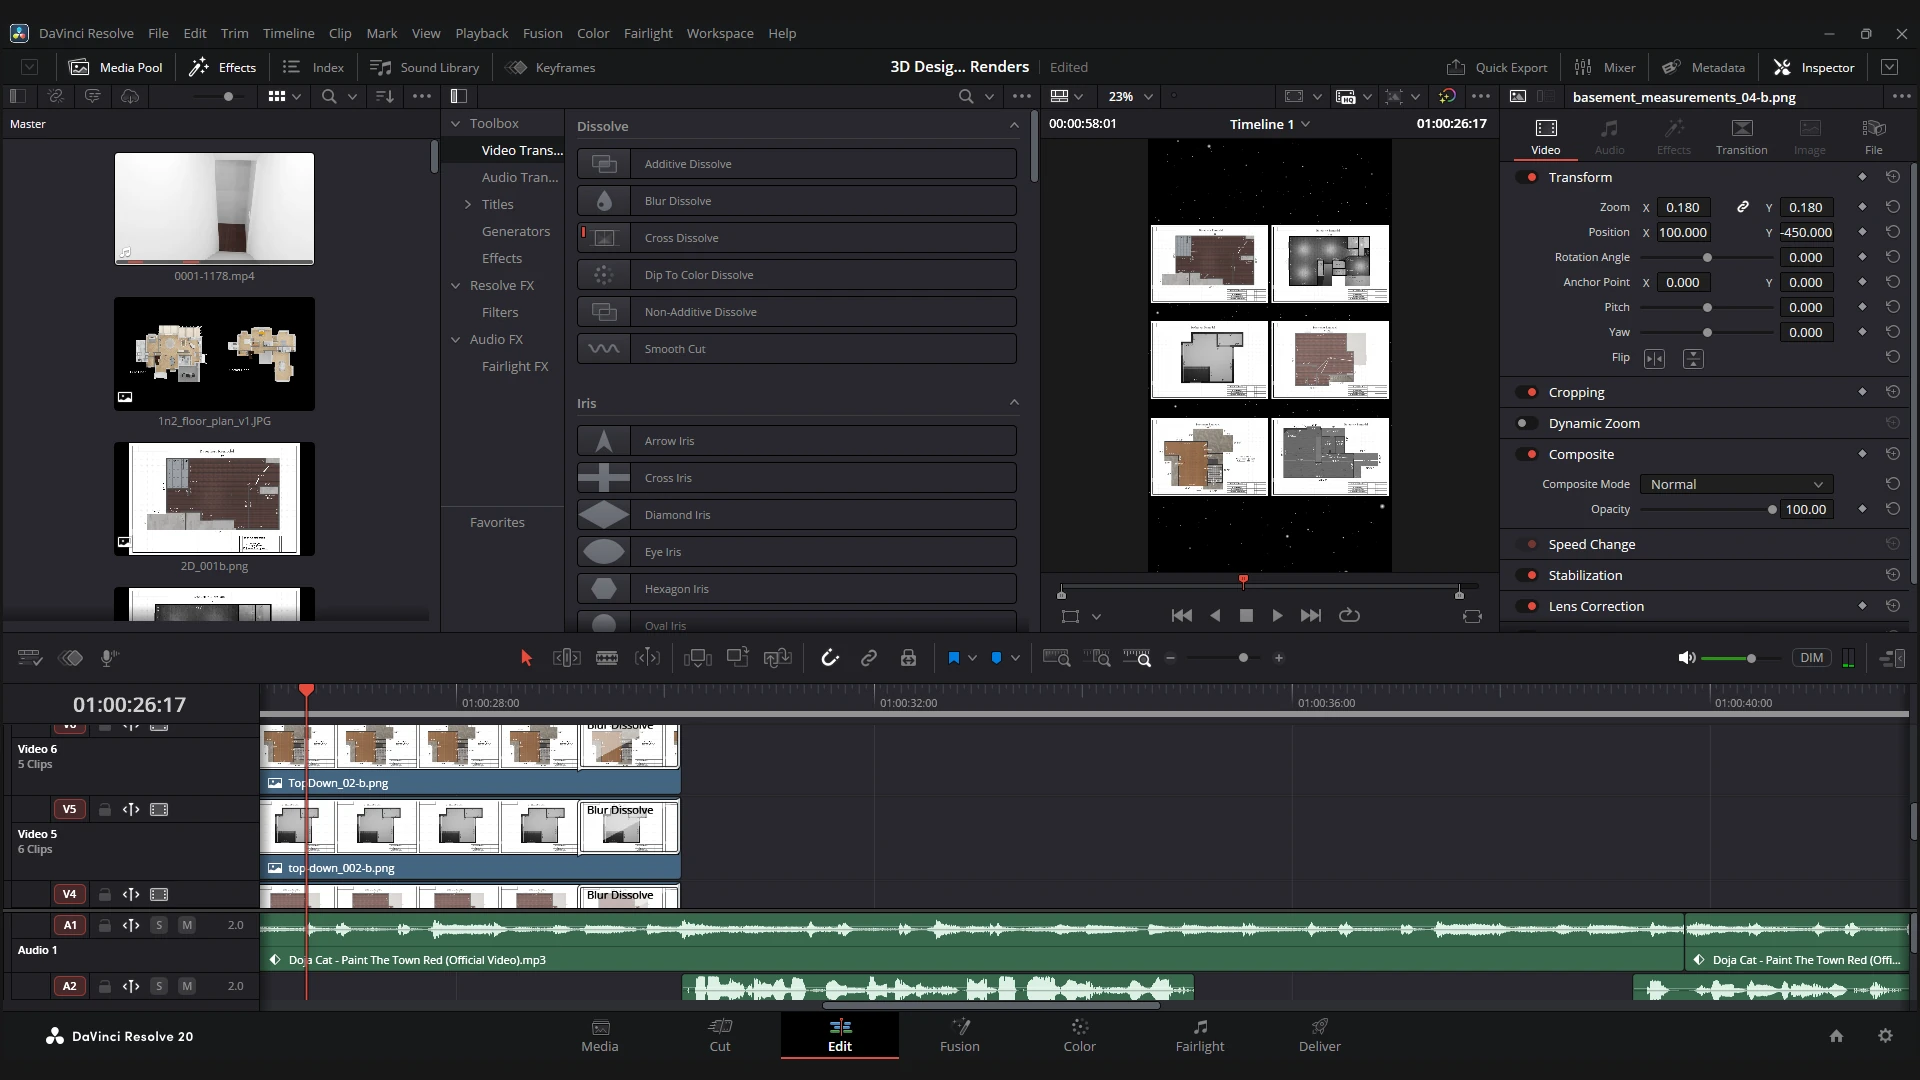This screenshot has width=1920, height=1080.
Task: Select the Blade edit mode tool
Action: 607,658
